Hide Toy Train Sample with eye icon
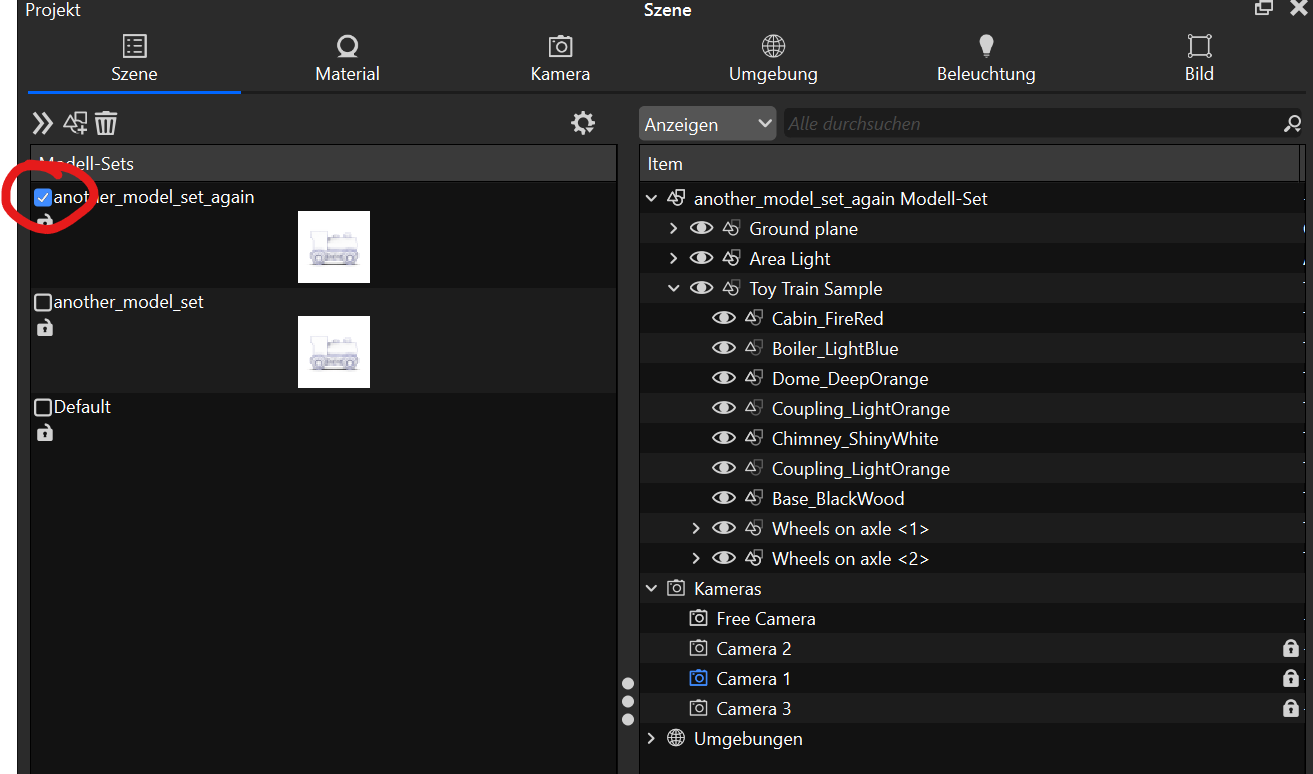Image resolution: width=1313 pixels, height=774 pixels. coord(701,289)
